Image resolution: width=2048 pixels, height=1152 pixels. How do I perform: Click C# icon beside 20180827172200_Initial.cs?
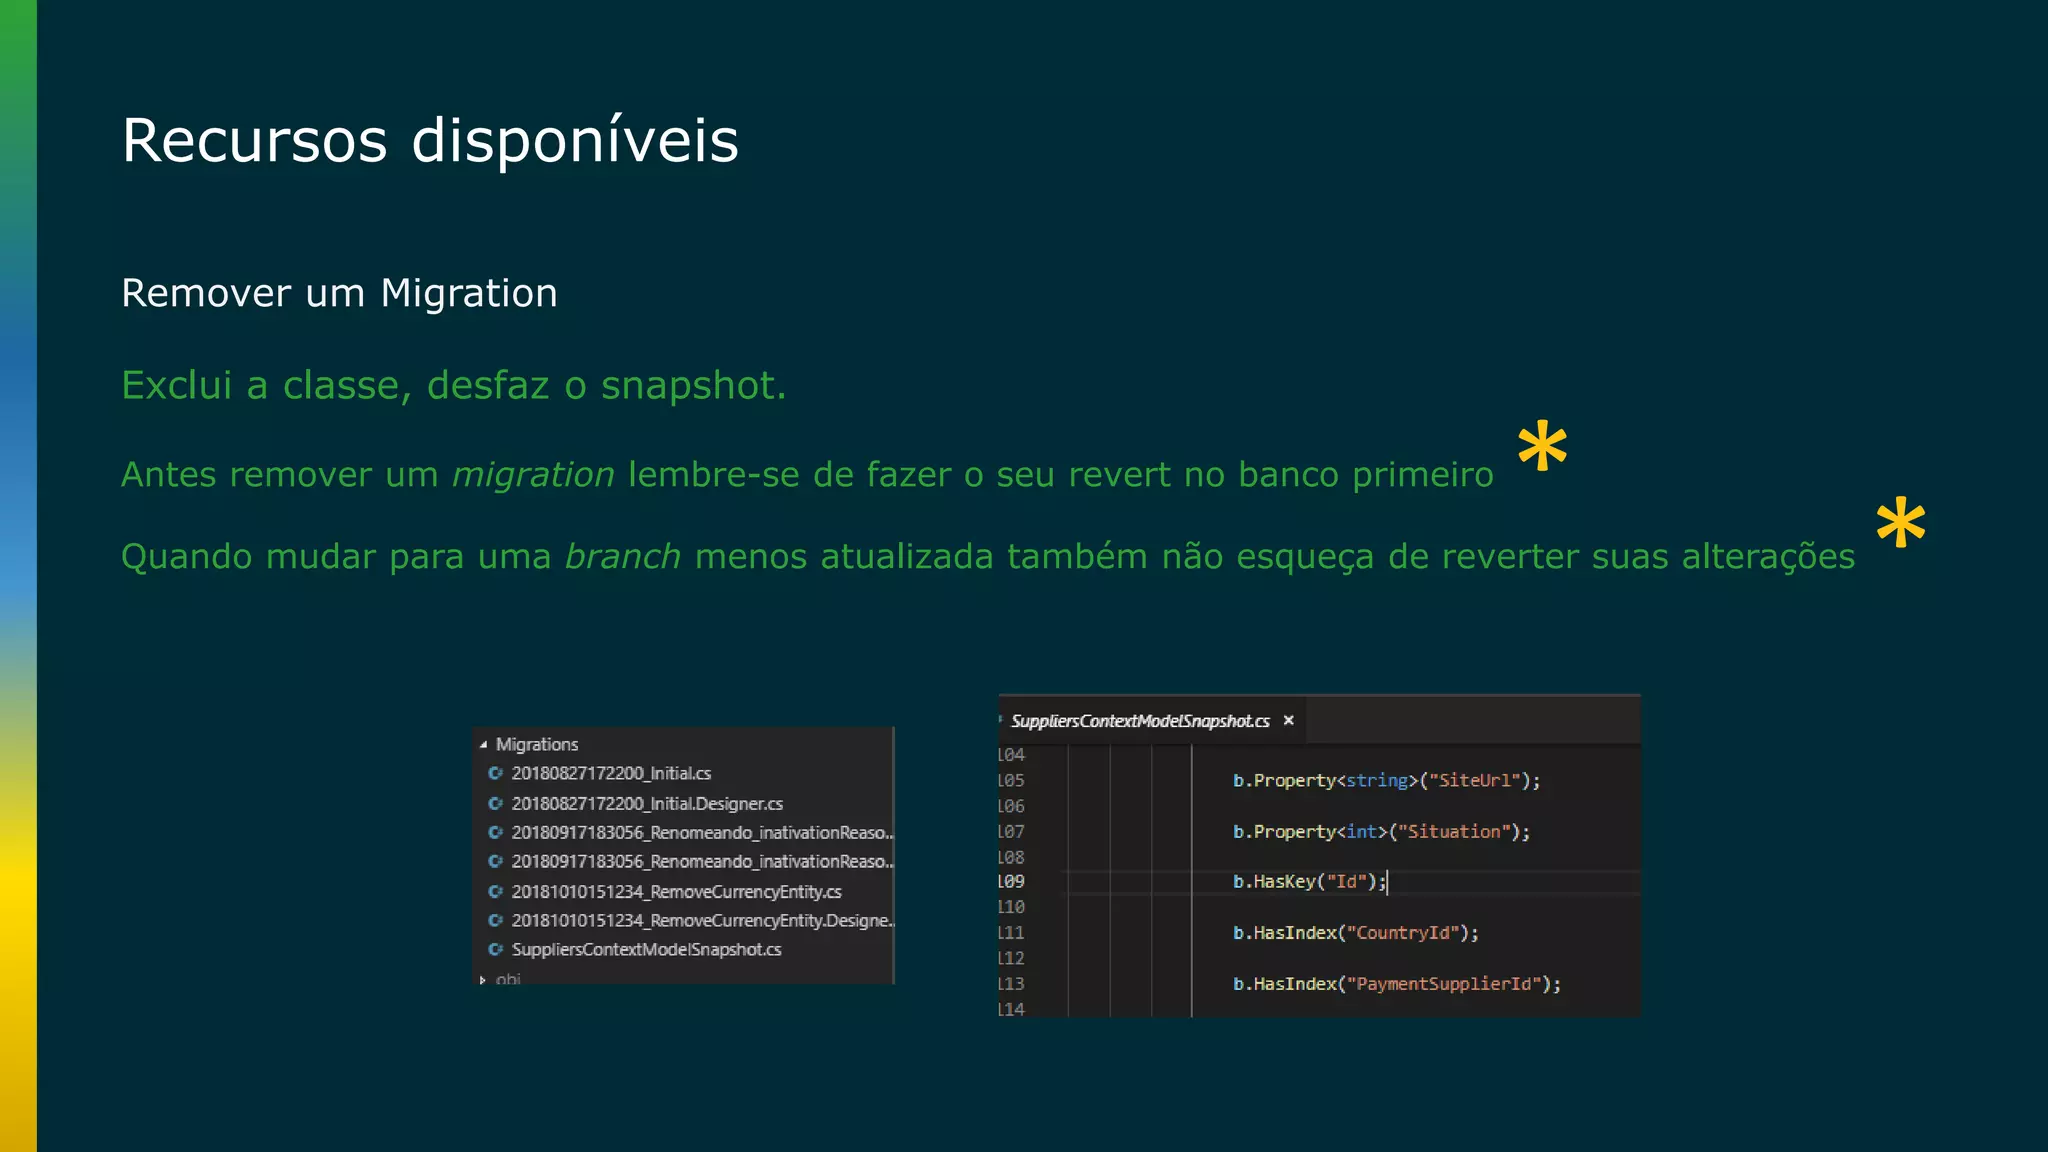[x=495, y=773]
